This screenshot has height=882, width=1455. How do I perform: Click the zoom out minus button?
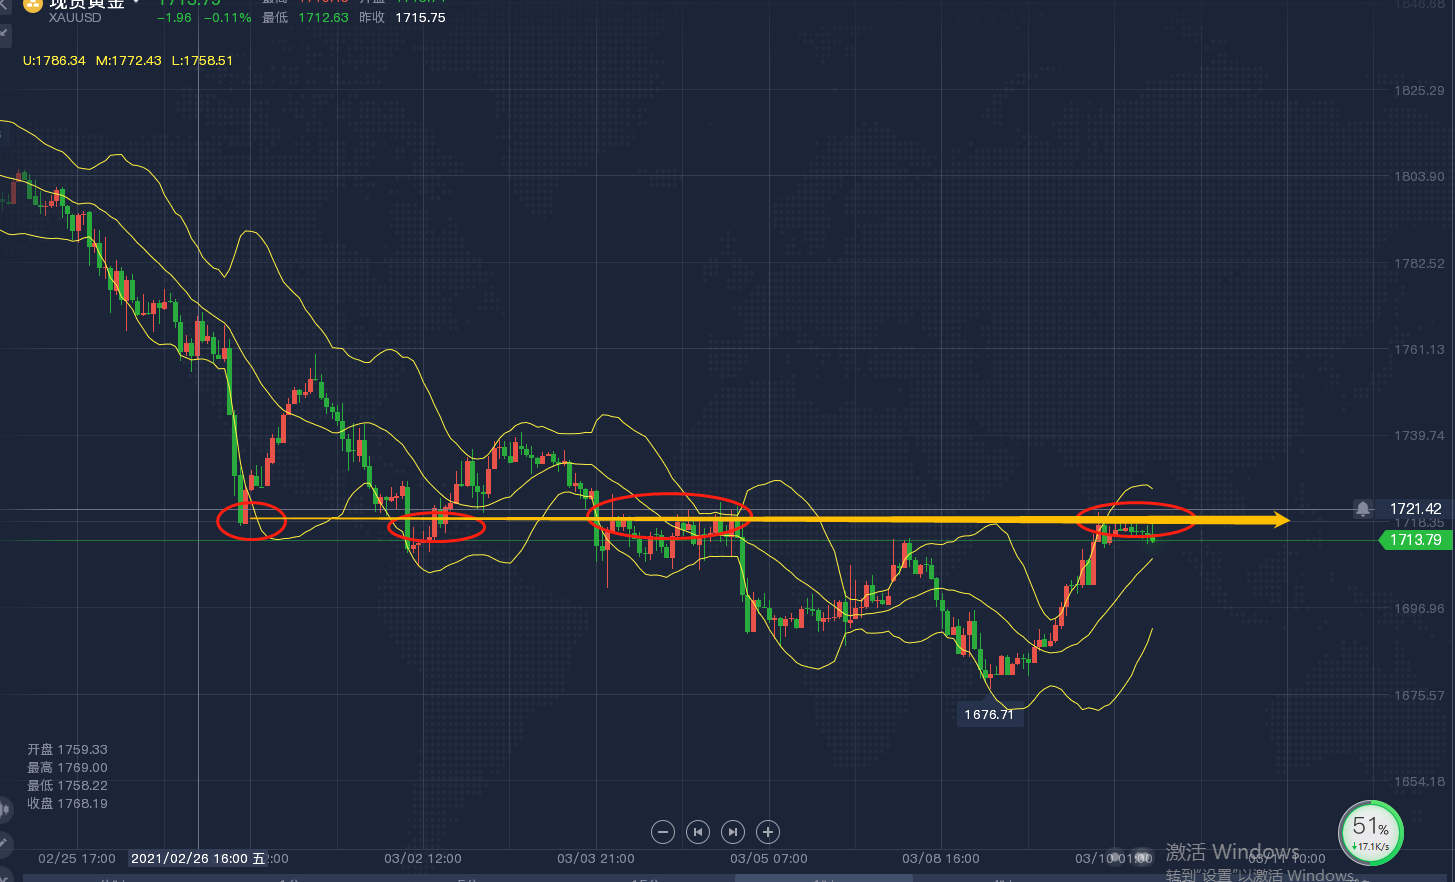[x=662, y=832]
